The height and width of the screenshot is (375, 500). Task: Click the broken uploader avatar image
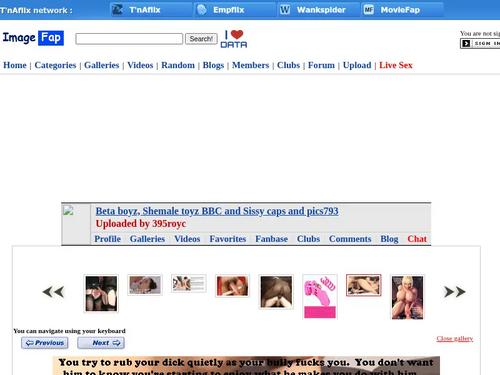tap(68, 211)
